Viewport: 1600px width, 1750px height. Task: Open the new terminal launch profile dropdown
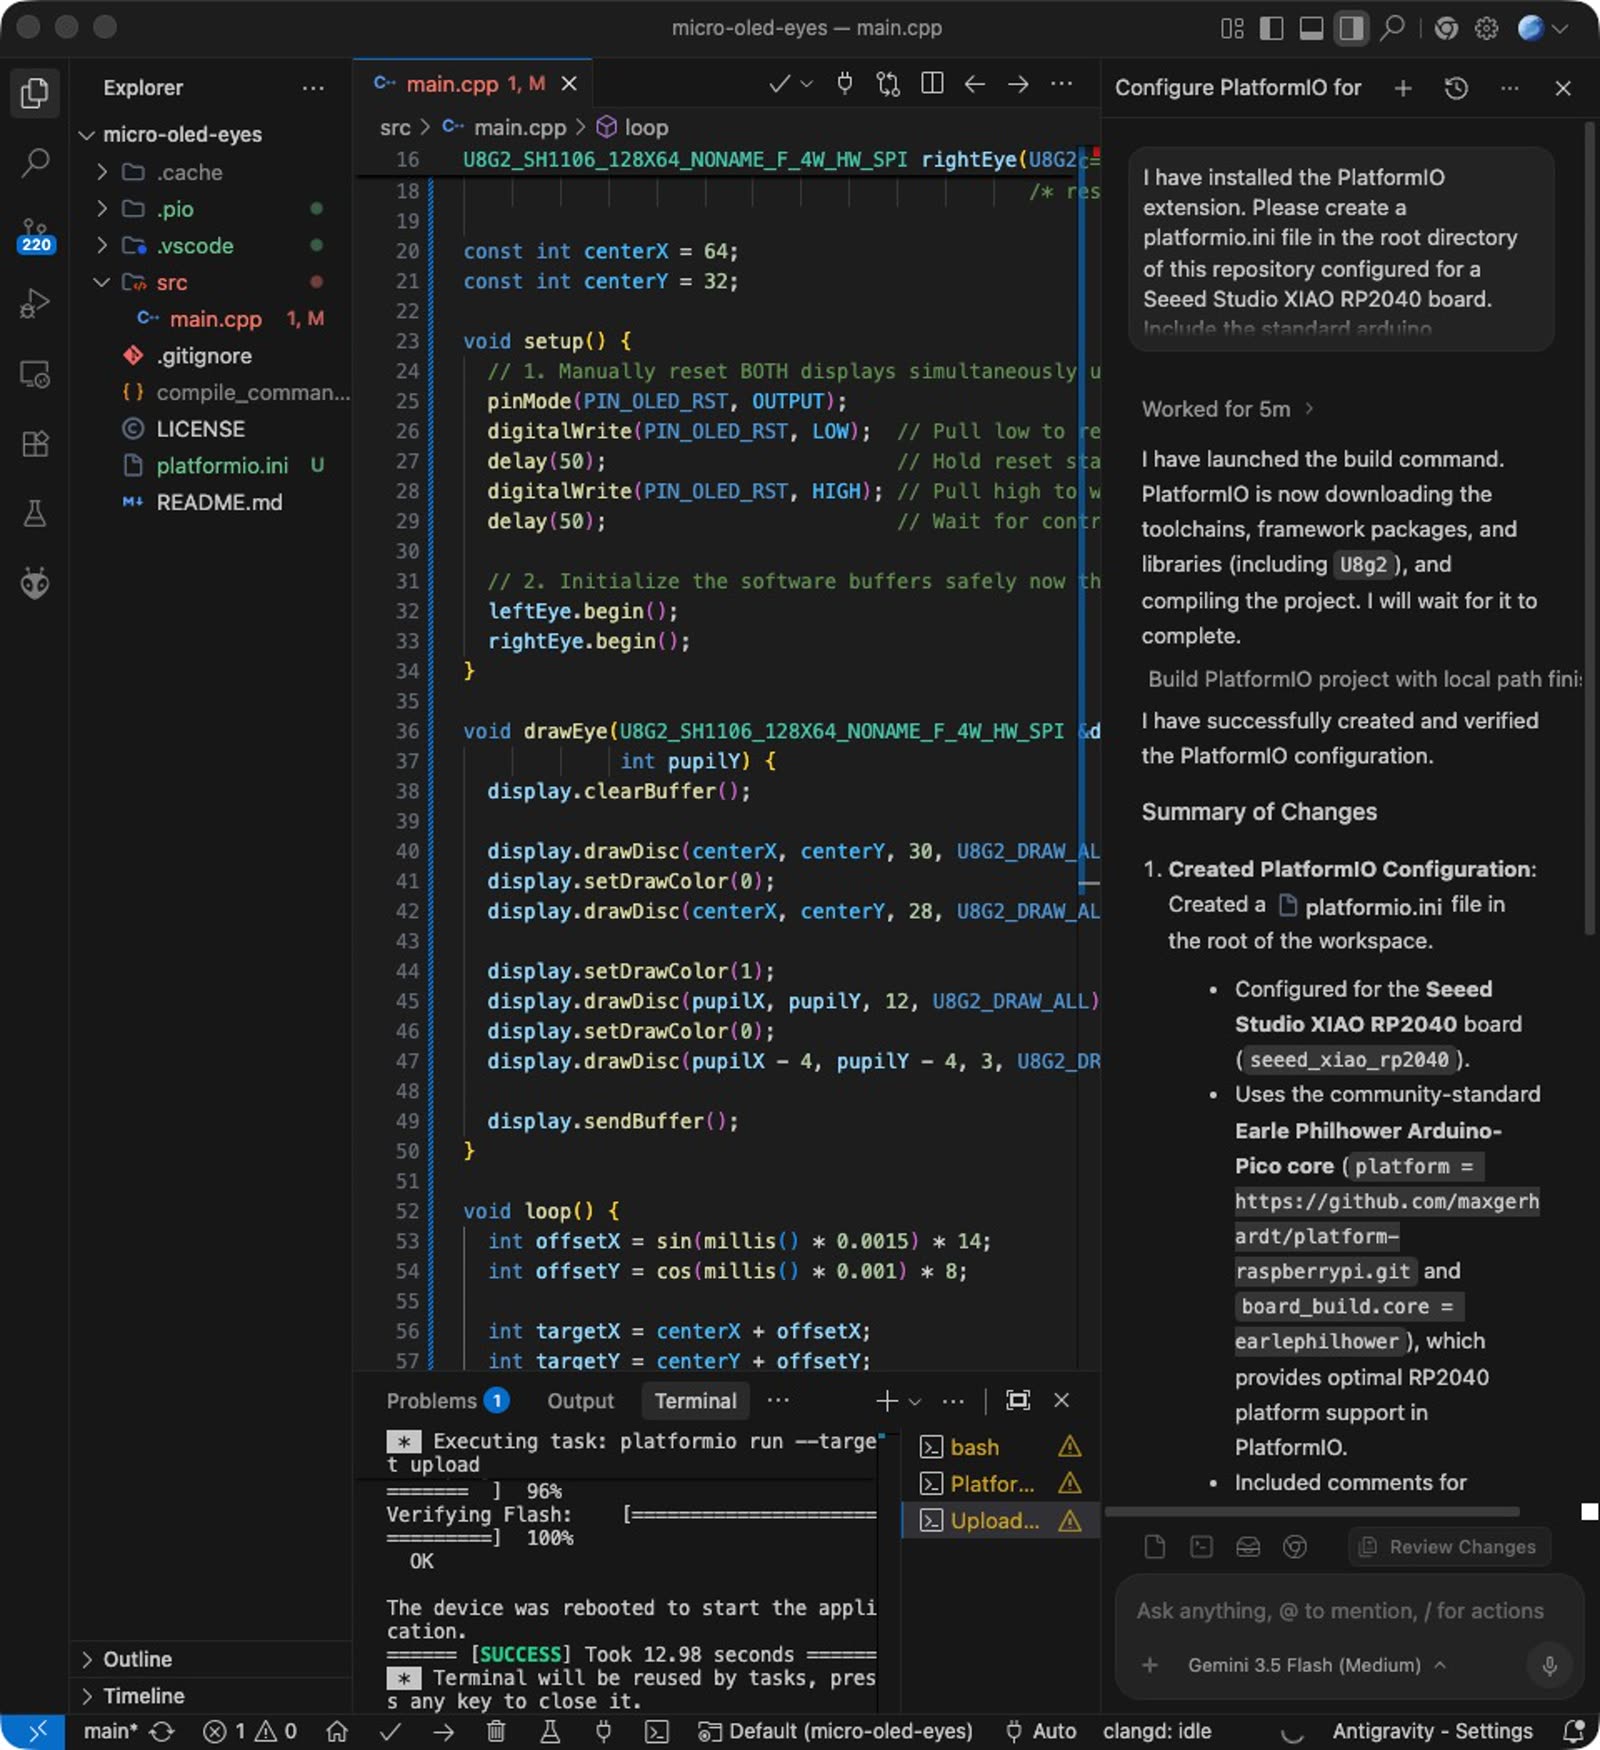tap(915, 1401)
